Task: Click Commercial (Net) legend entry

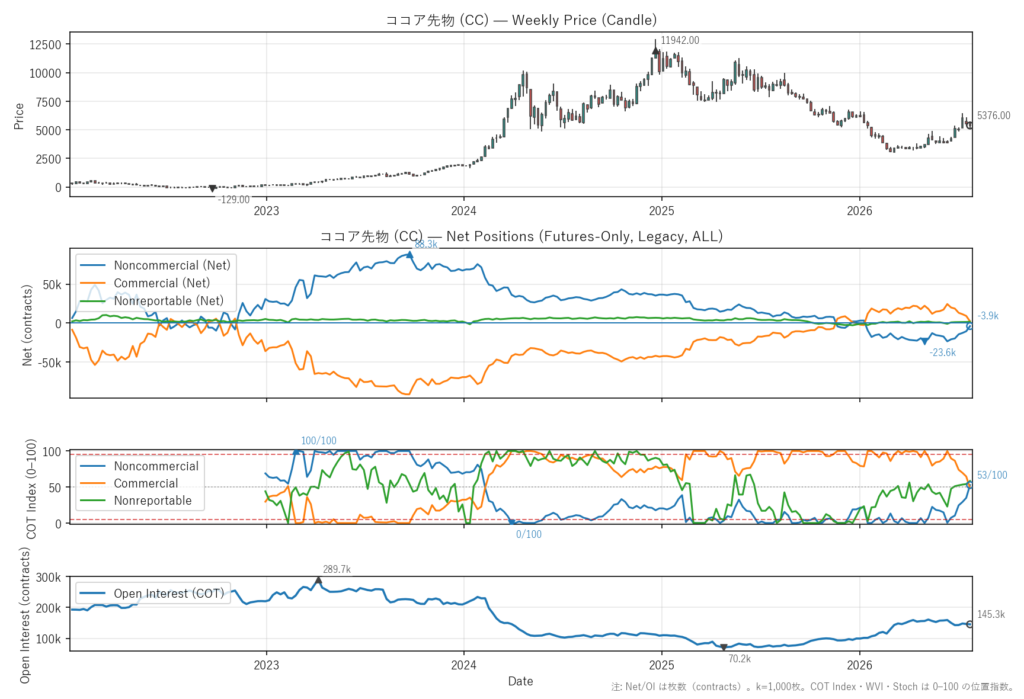Action: 145,283
